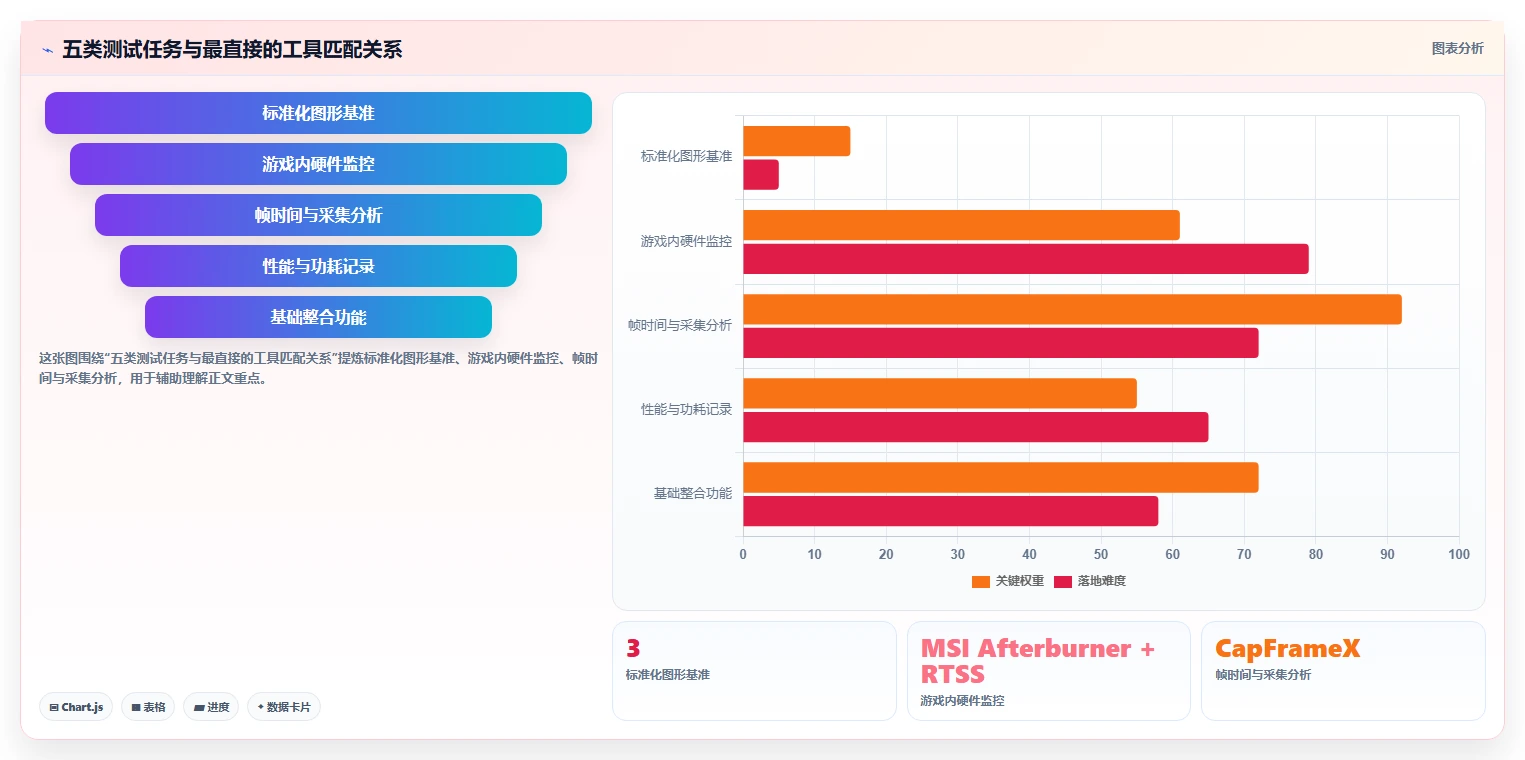This screenshot has height=760, width=1525.
Task: Click the orange bar for 基础整合功能
Action: 1001,477
